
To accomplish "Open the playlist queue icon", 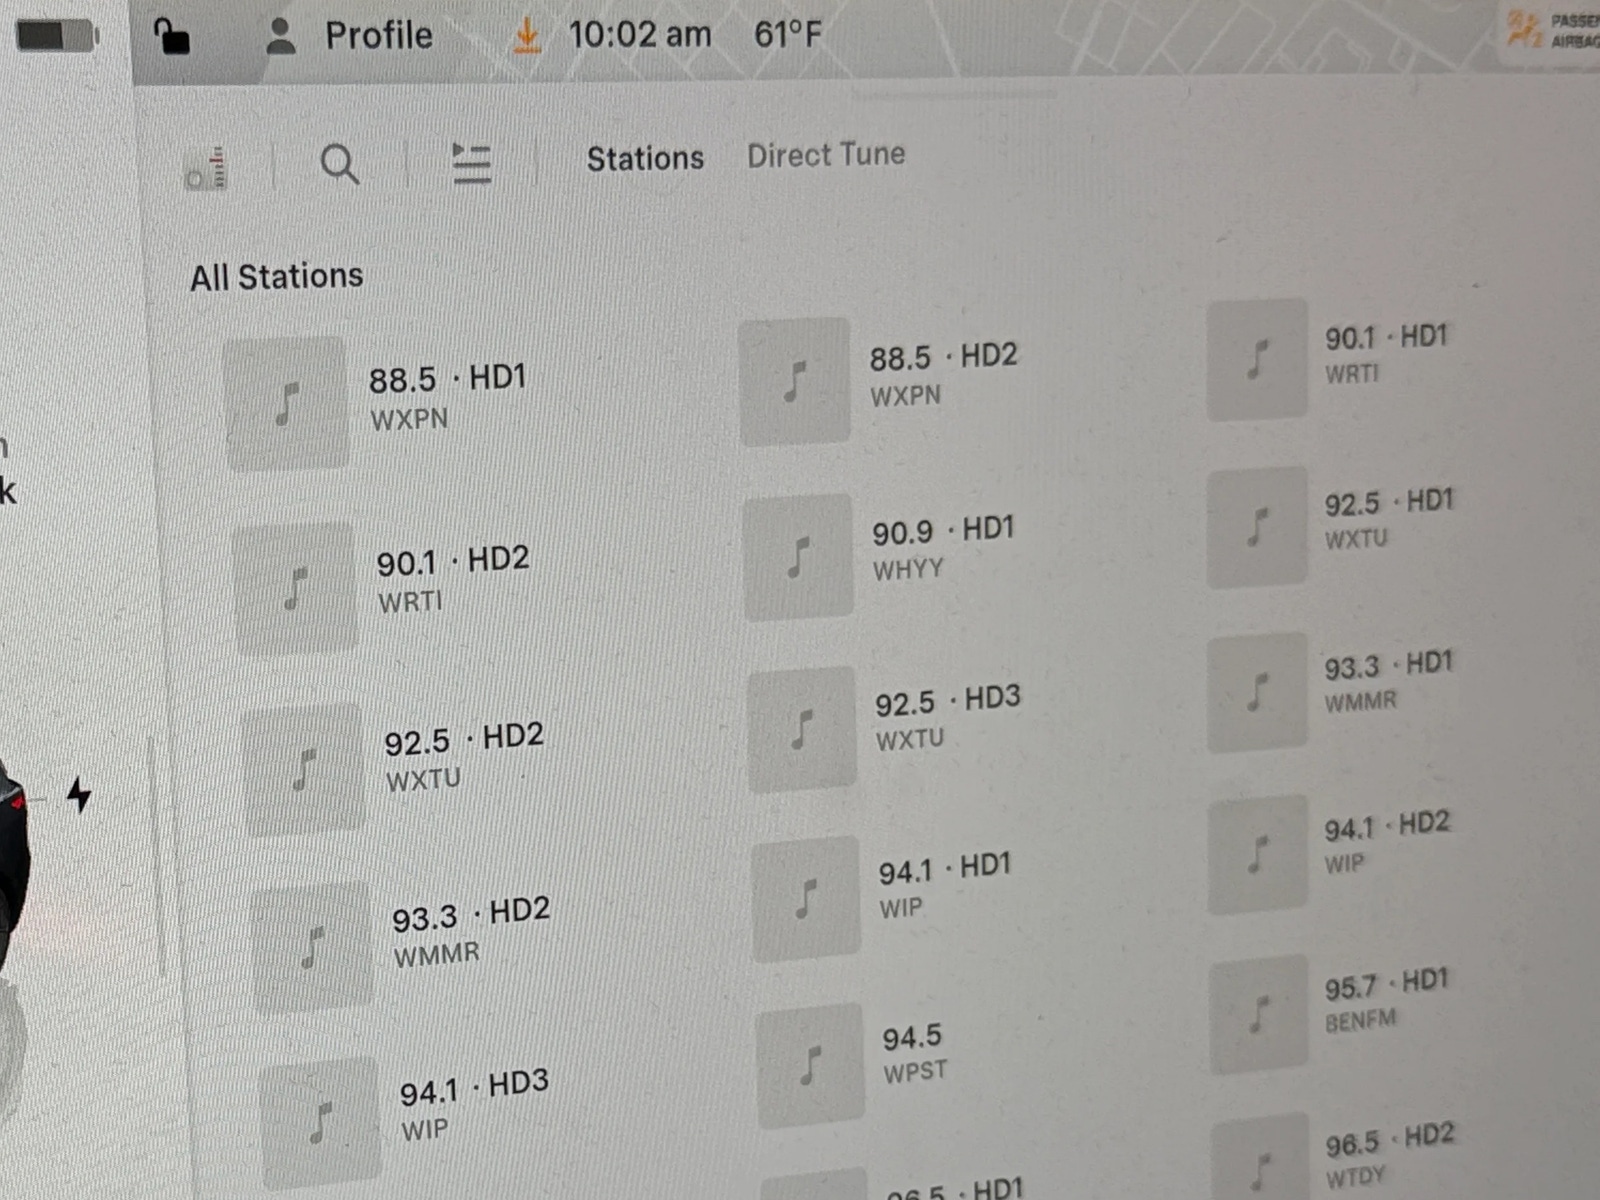I will (471, 163).
